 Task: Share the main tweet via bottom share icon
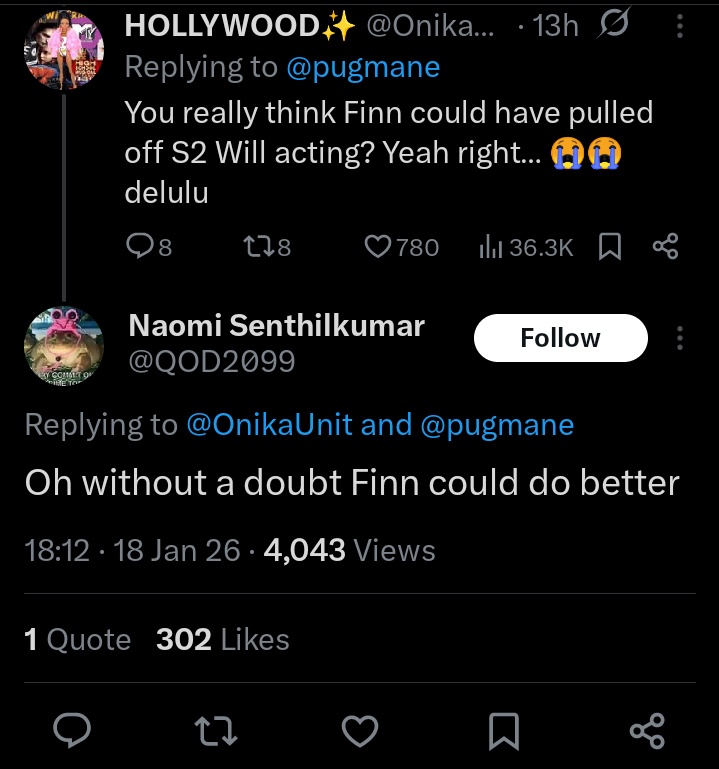point(648,731)
